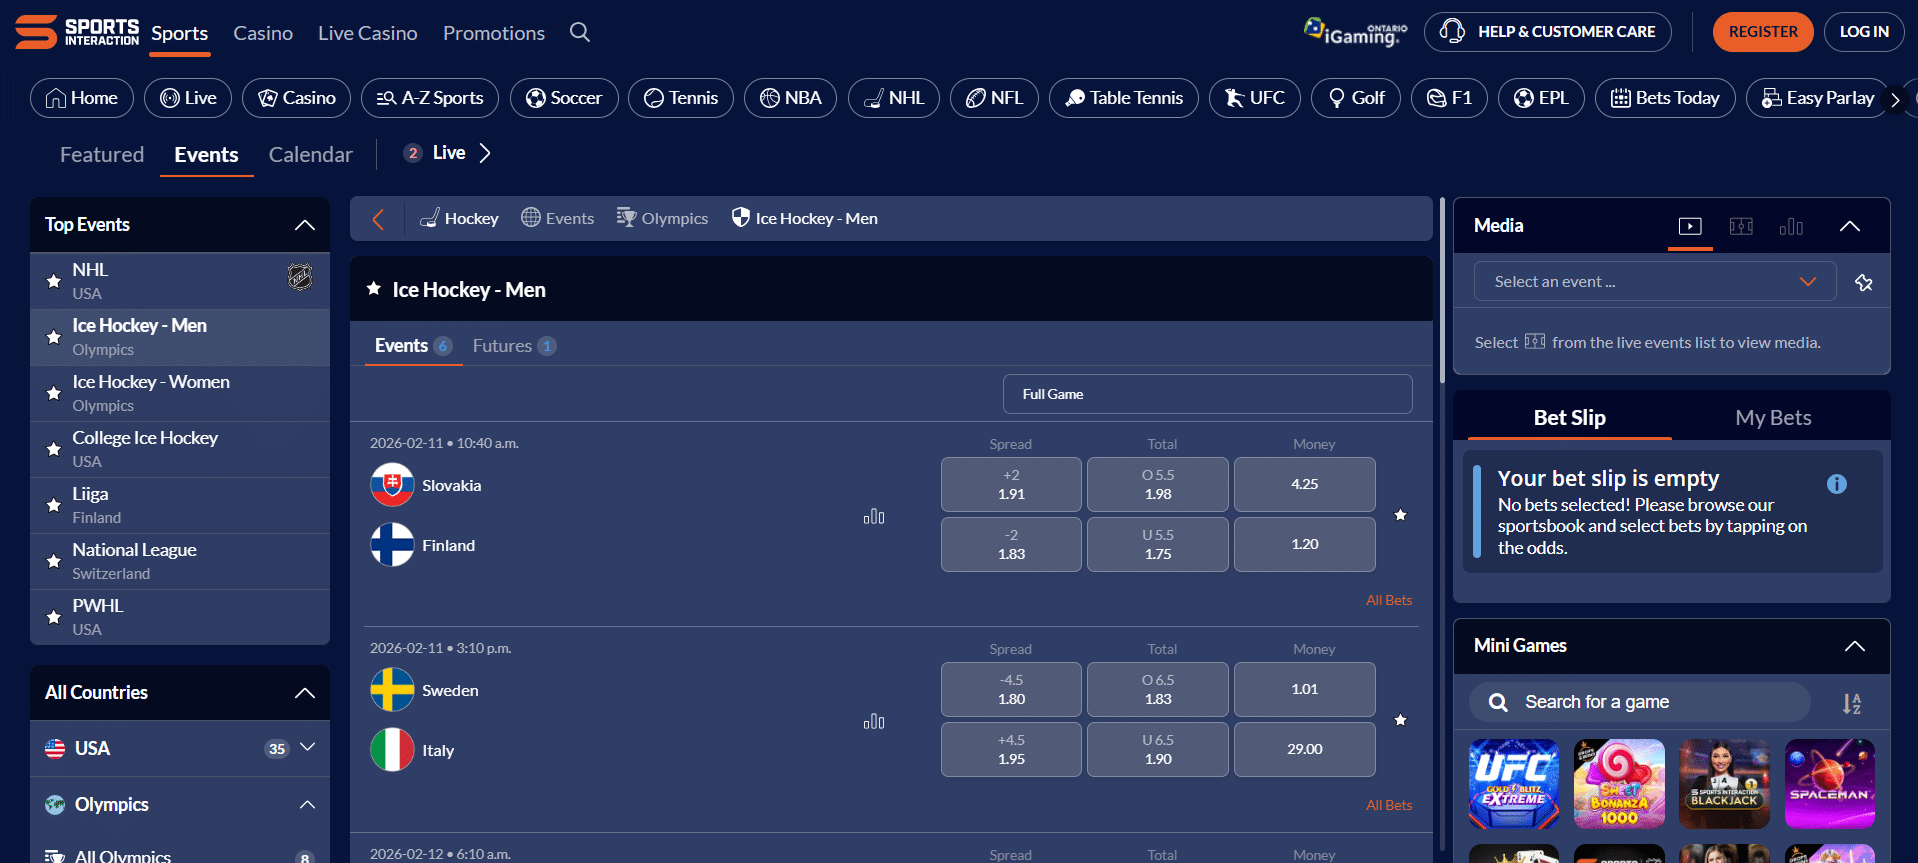Open the A-Z Sports shortcut
Viewport: 1918px width, 863px height.
point(430,98)
